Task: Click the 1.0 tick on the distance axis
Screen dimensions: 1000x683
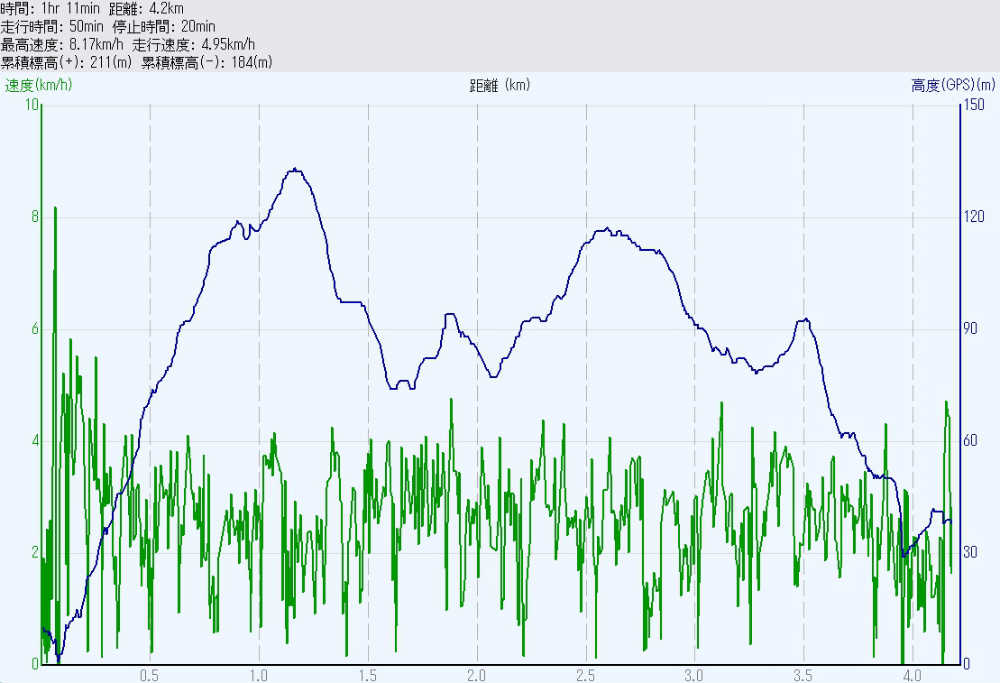Action: (259, 674)
